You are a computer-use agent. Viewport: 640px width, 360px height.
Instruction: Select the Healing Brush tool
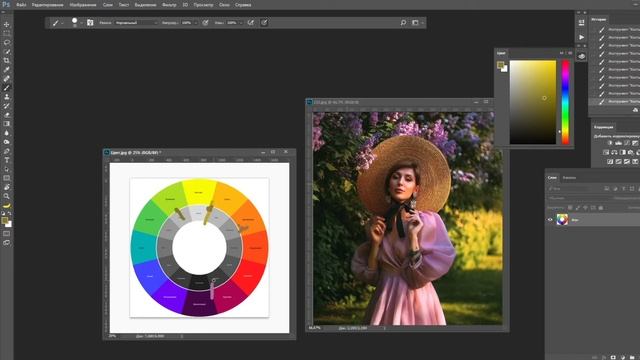coord(7,78)
